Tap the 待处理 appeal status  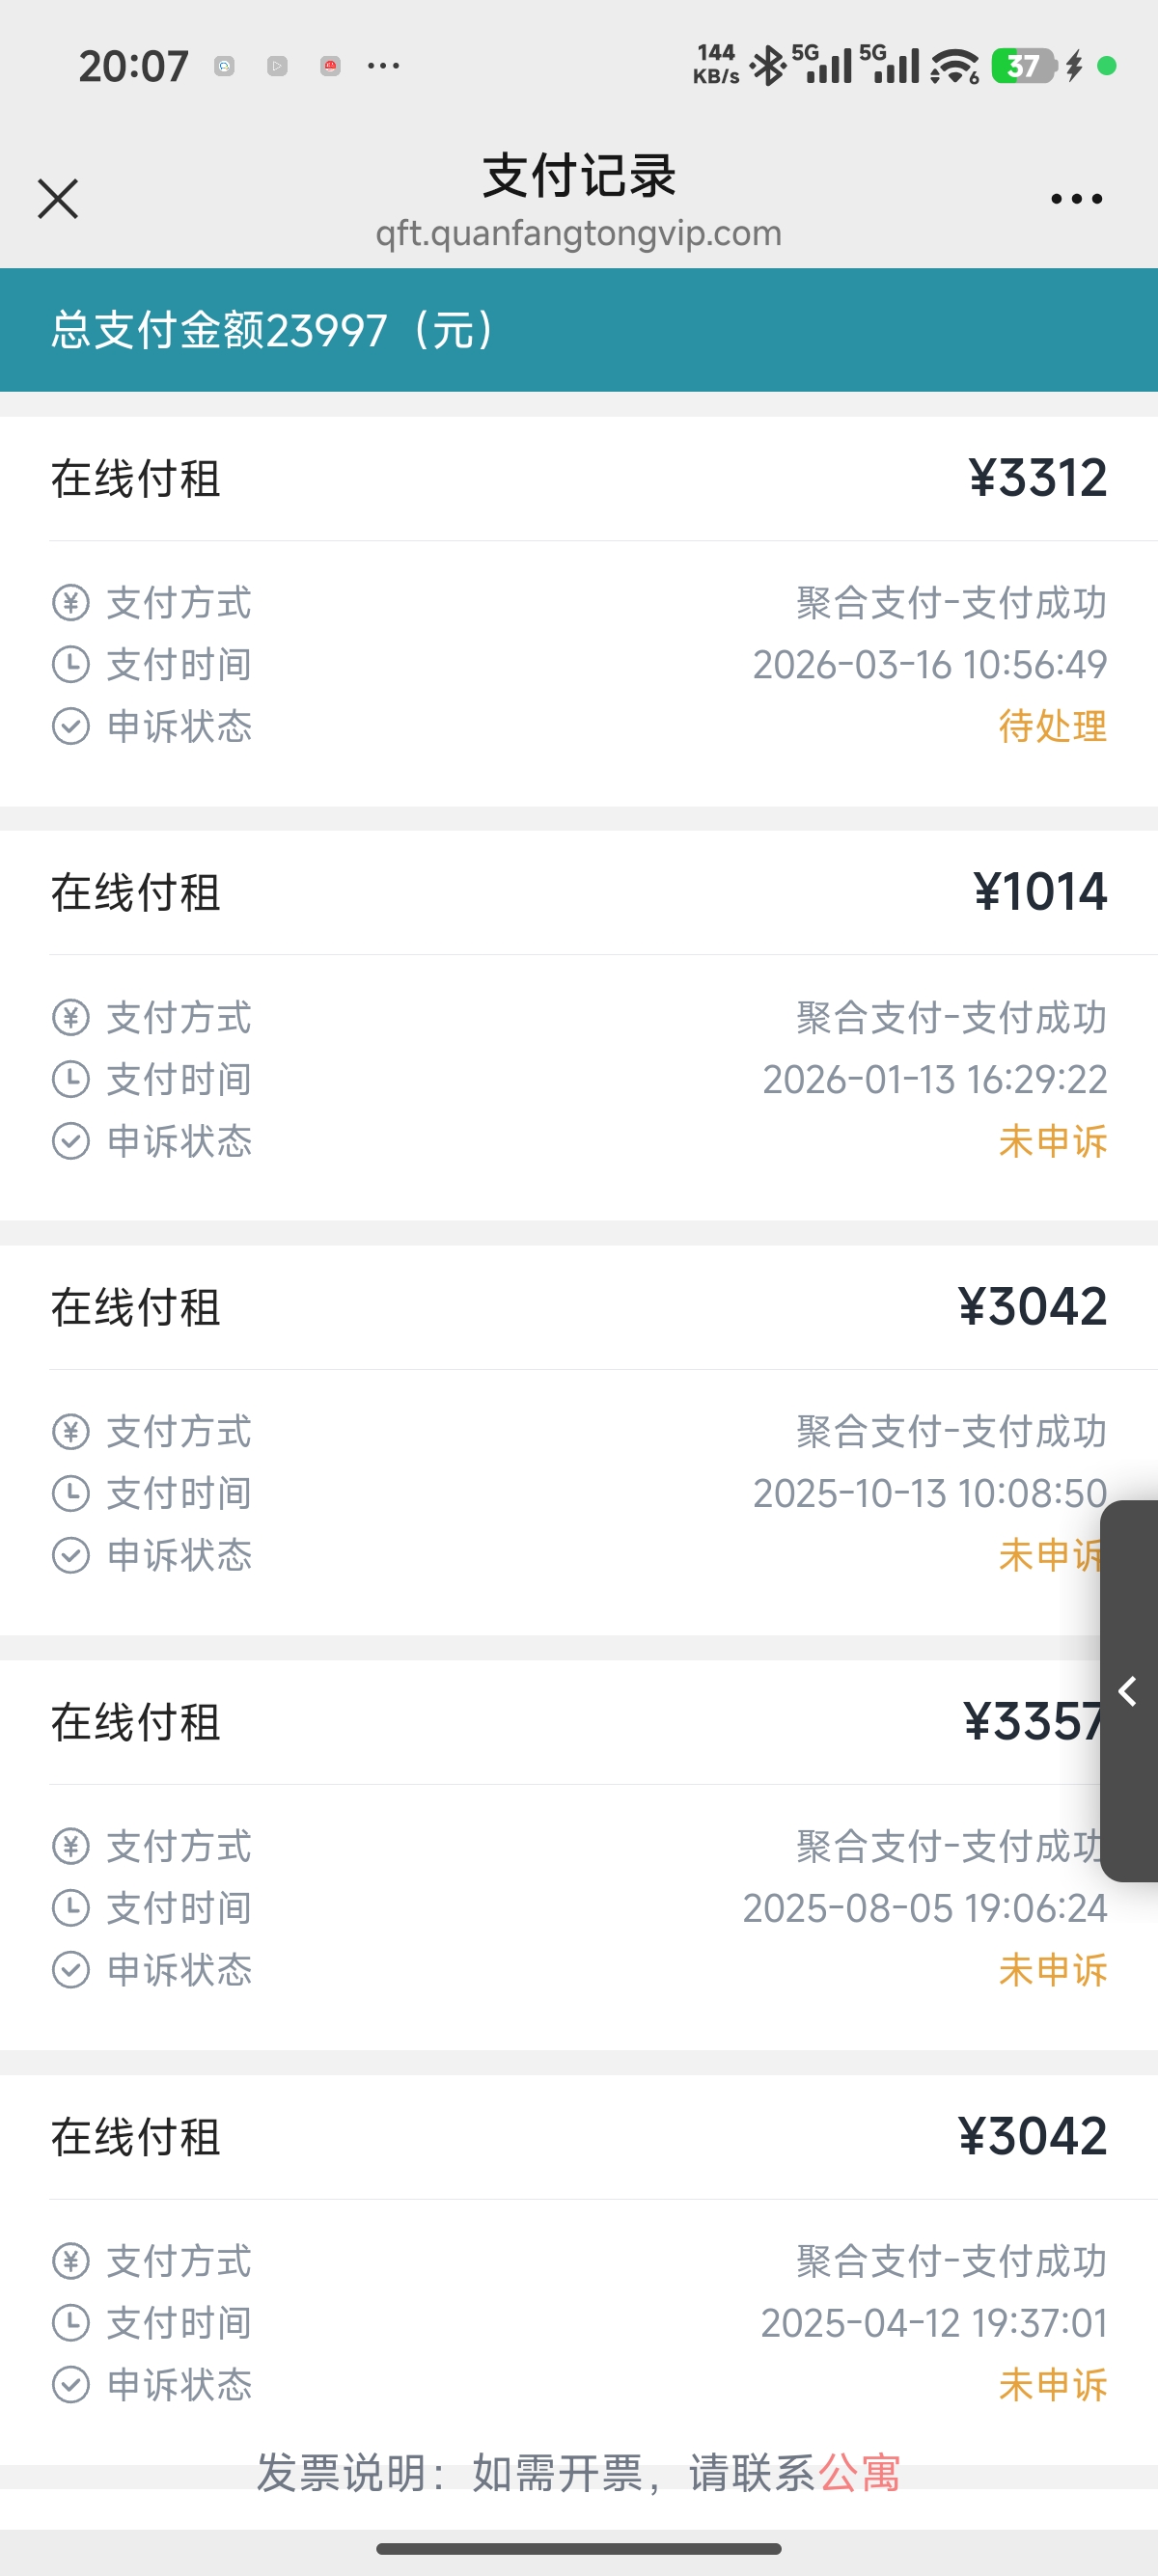pos(1052,726)
